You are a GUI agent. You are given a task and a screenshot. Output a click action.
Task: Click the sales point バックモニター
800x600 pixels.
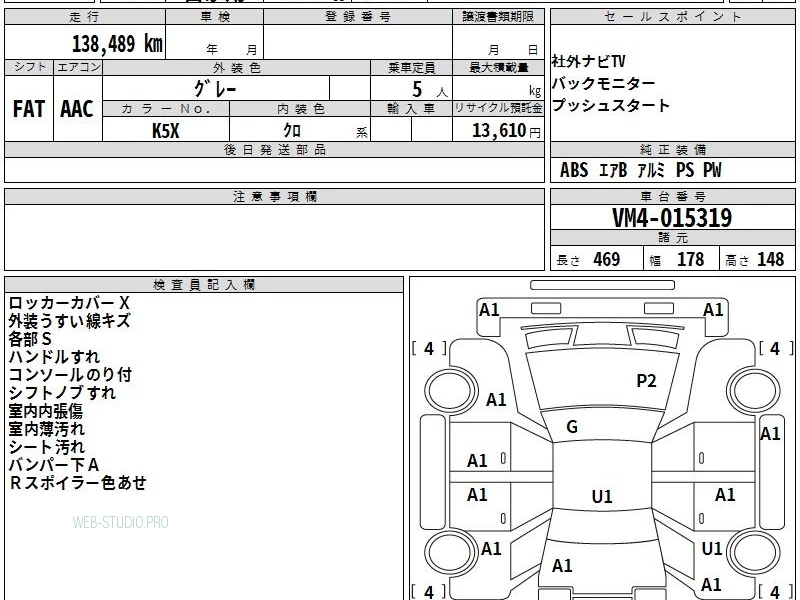click(x=604, y=83)
